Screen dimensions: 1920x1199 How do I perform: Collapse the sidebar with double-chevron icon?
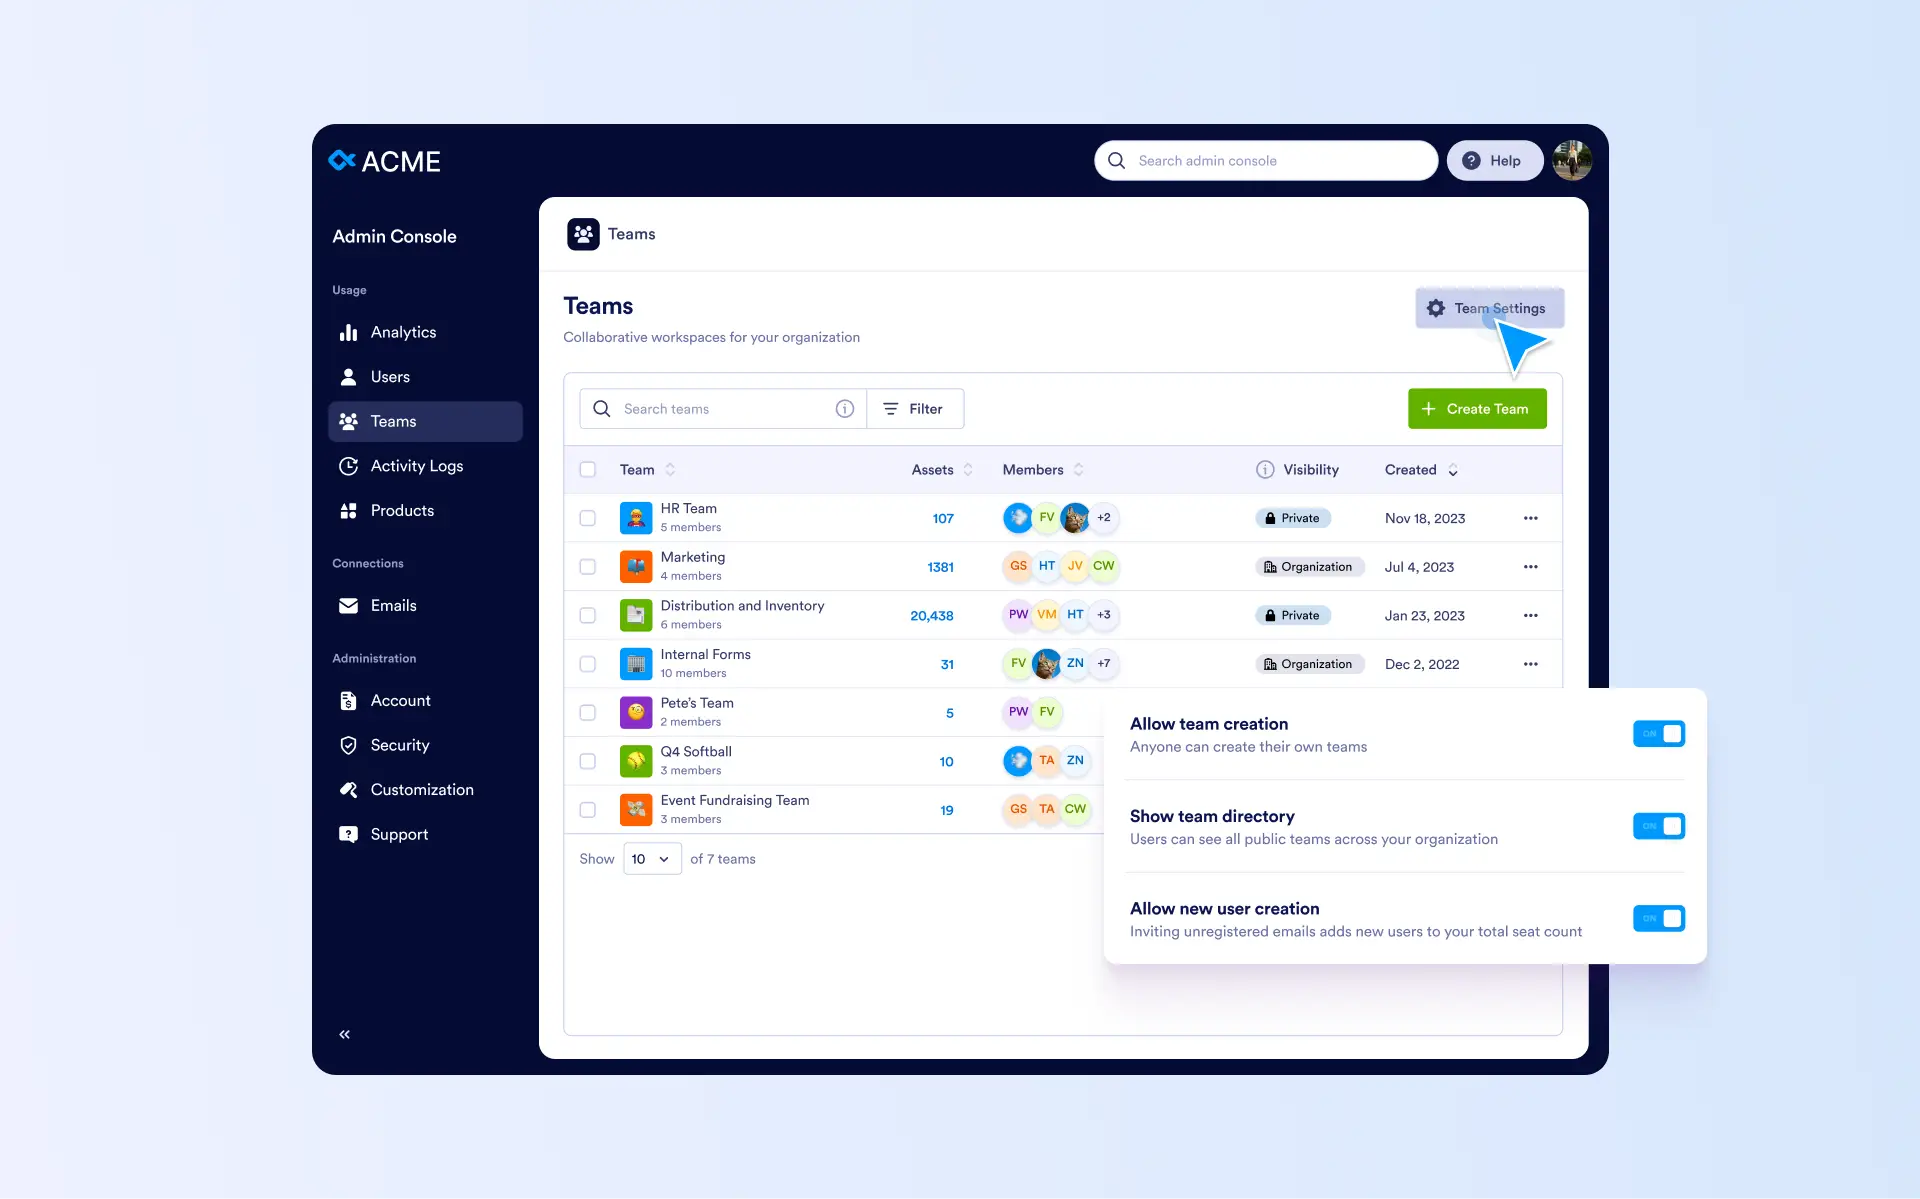coord(344,1034)
